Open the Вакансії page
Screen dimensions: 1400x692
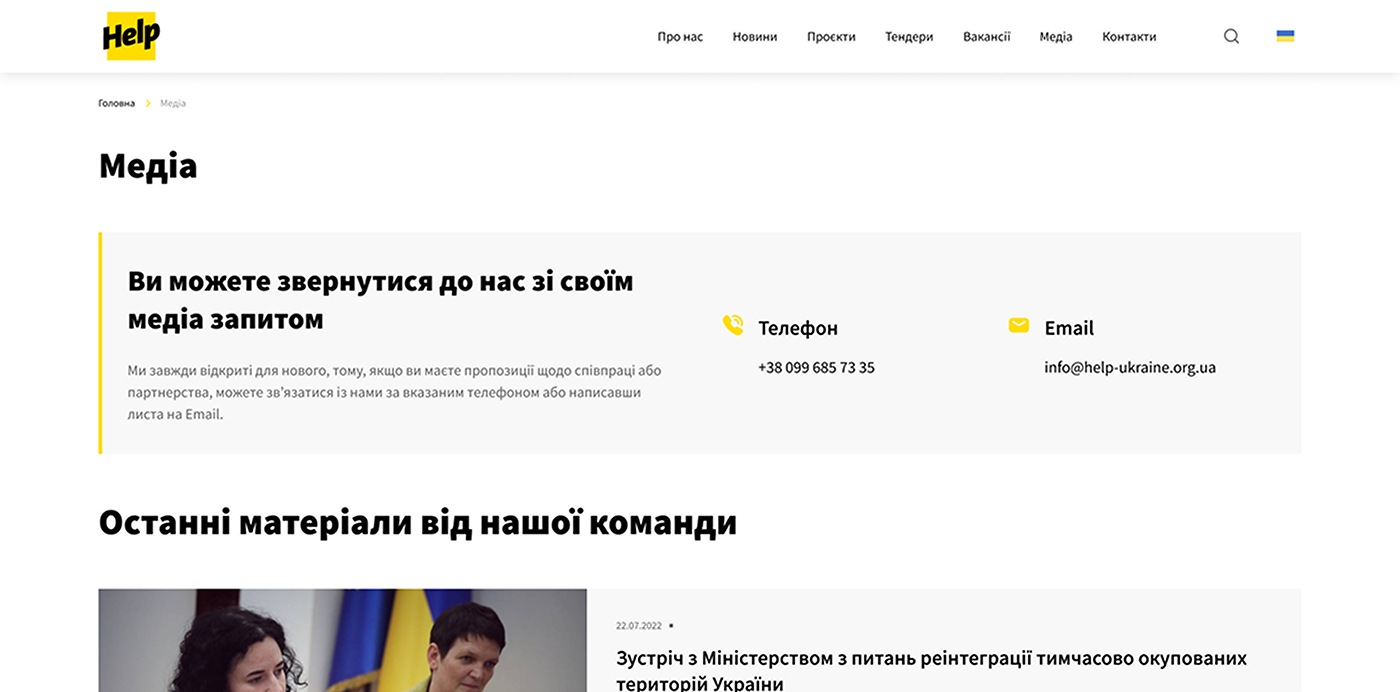(986, 37)
